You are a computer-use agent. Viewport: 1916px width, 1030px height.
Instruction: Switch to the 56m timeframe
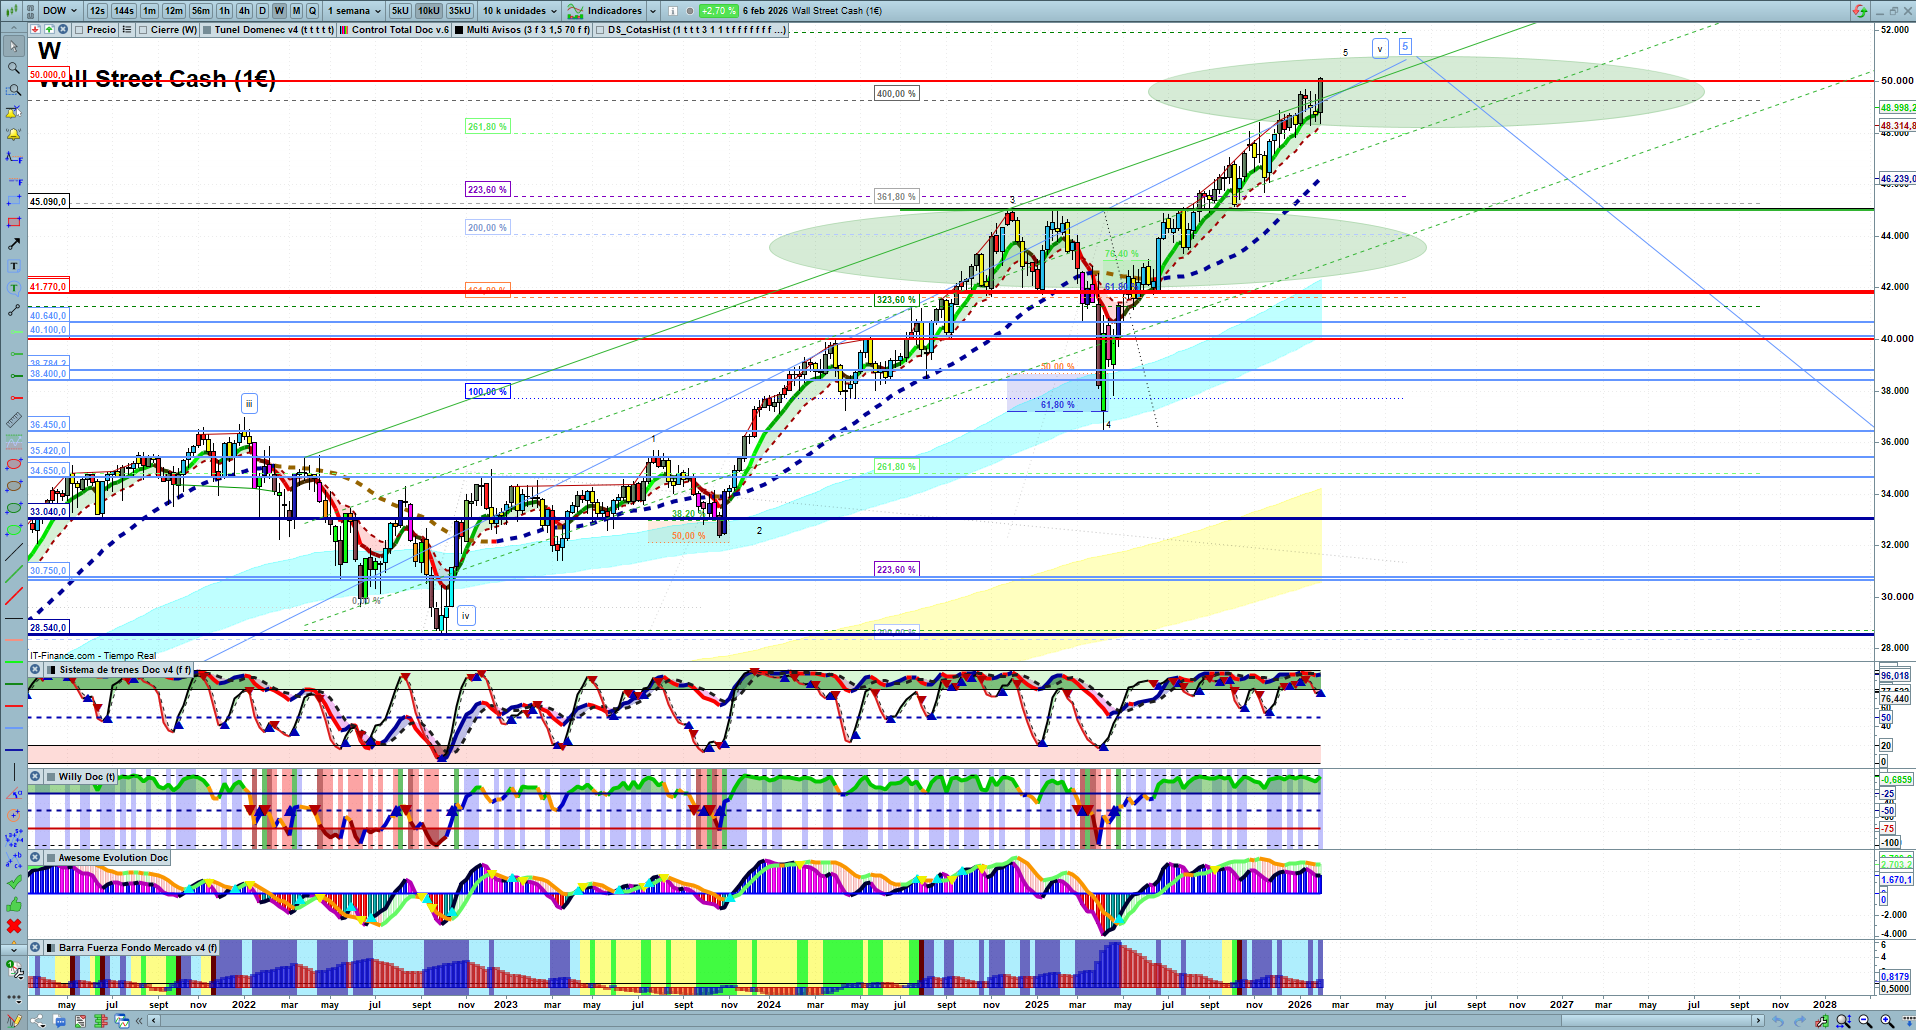(201, 11)
